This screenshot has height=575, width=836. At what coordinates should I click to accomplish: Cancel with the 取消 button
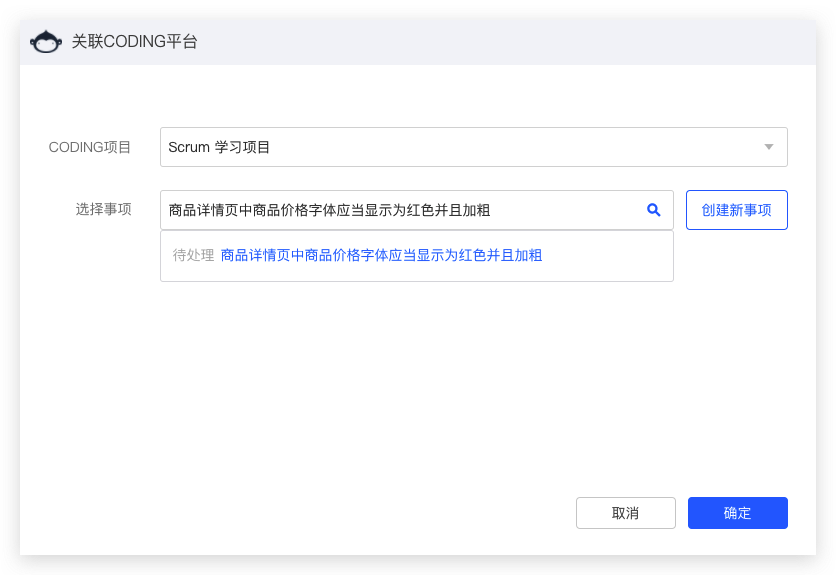click(625, 513)
